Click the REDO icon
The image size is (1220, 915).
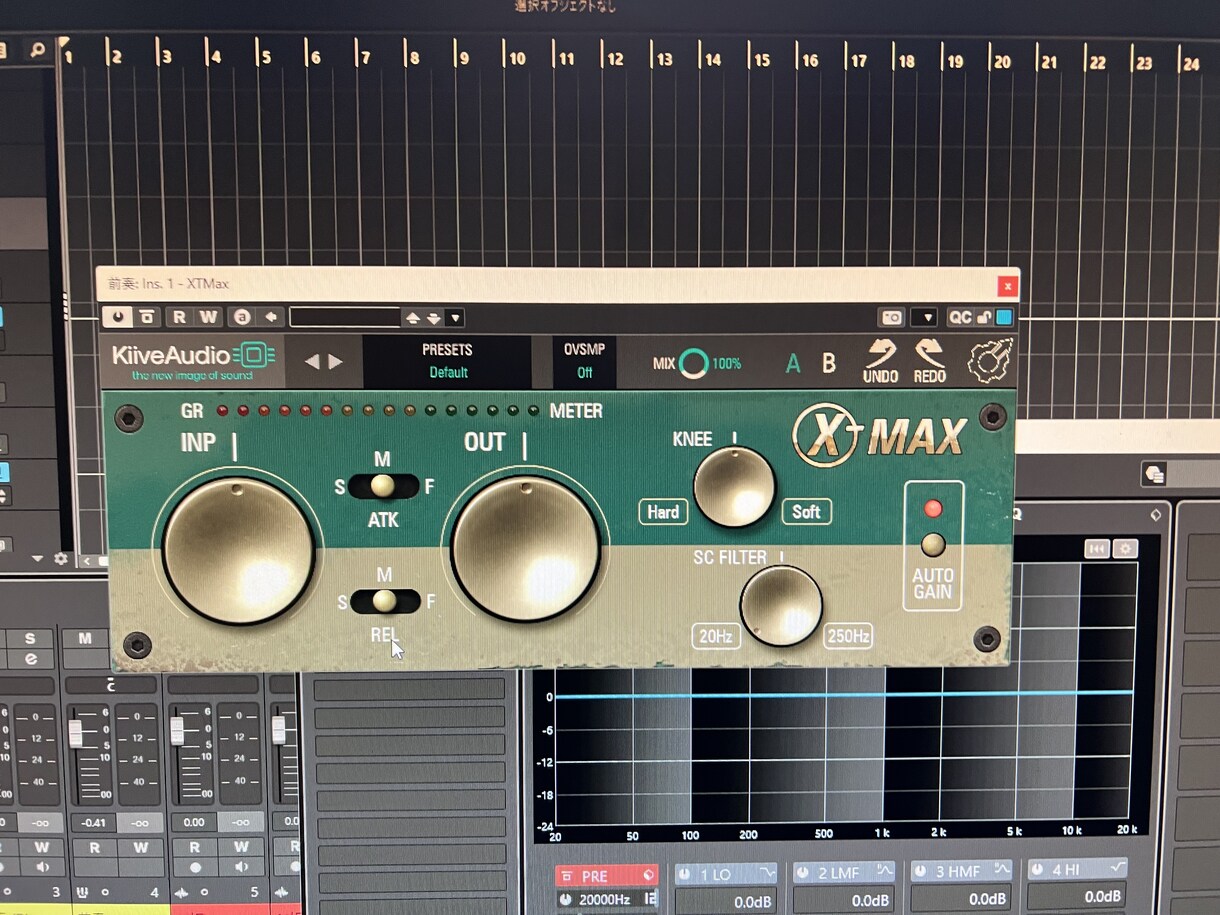(x=929, y=361)
